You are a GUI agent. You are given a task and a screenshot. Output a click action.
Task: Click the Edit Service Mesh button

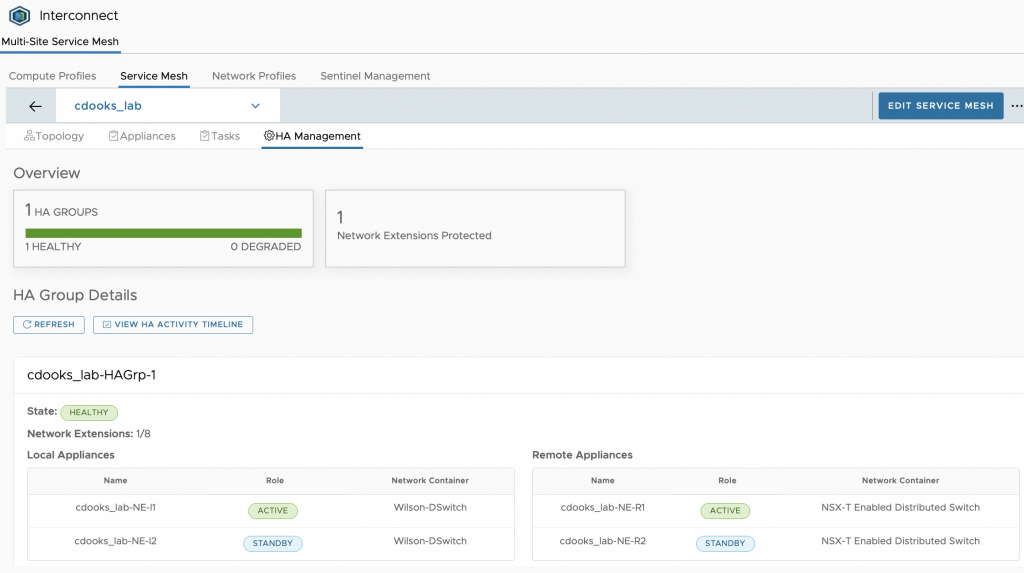pos(940,106)
